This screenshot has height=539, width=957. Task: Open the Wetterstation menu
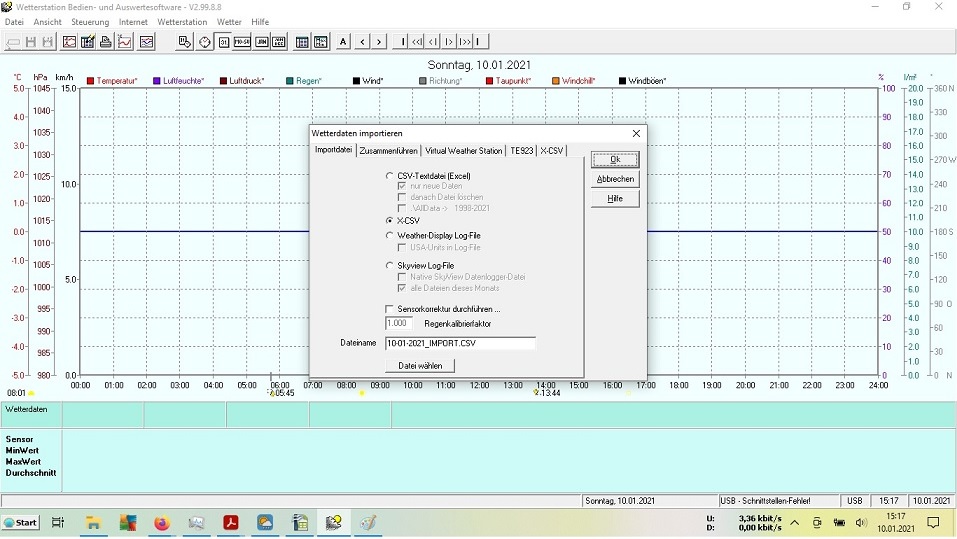point(182,22)
